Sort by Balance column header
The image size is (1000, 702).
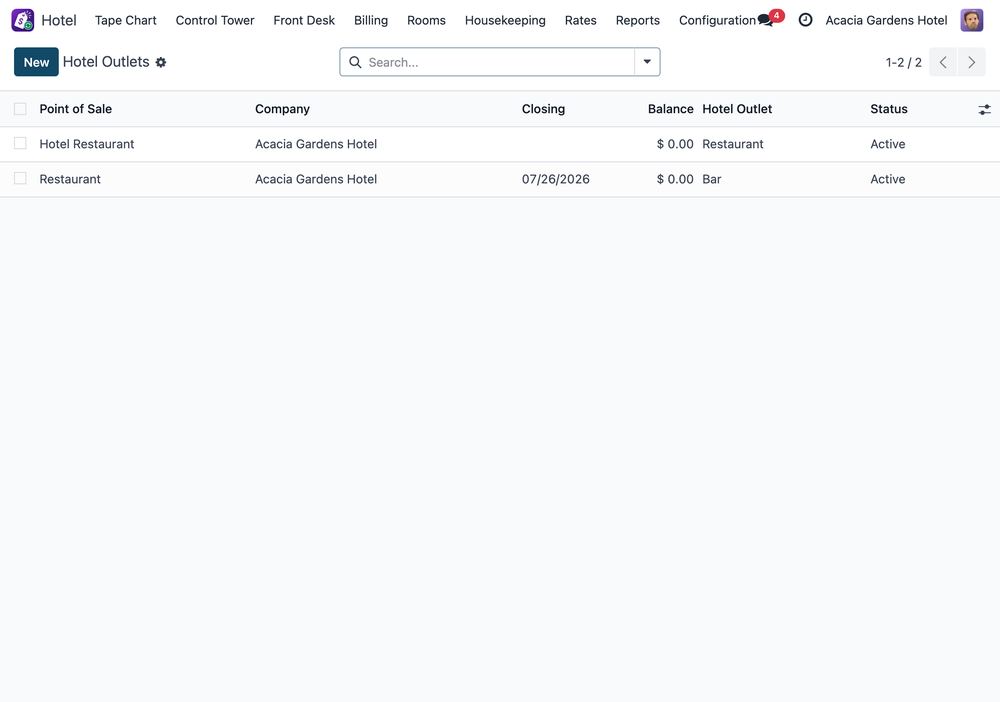pyautogui.click(x=670, y=109)
